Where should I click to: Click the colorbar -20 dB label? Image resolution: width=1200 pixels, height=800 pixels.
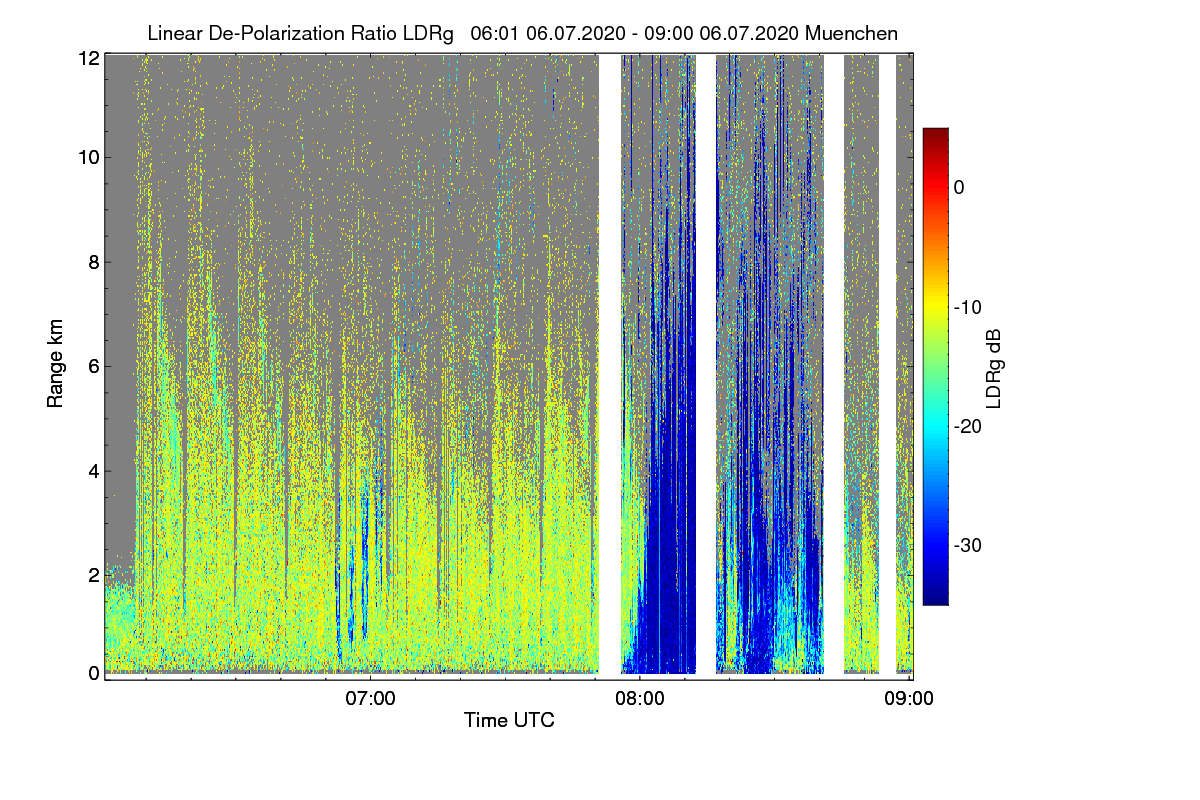click(969, 426)
